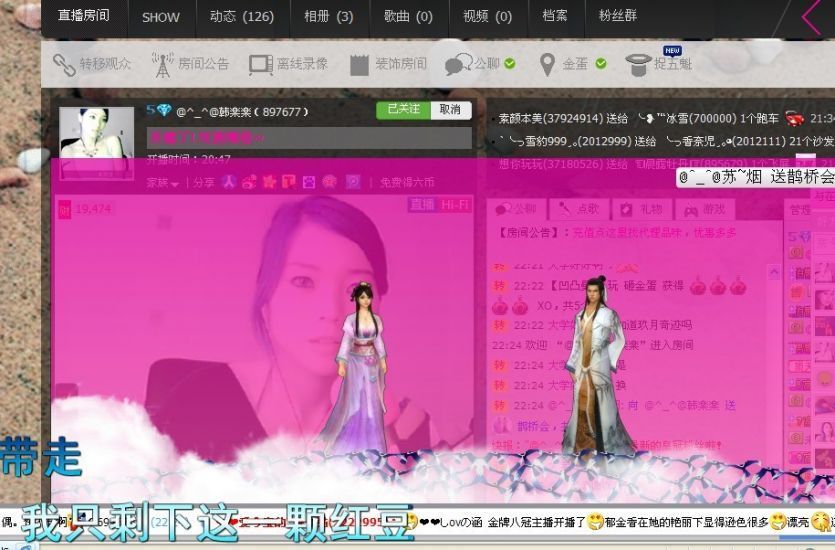Open 离线录像 offline recording tool
This screenshot has width=835, height=550.
(288, 64)
